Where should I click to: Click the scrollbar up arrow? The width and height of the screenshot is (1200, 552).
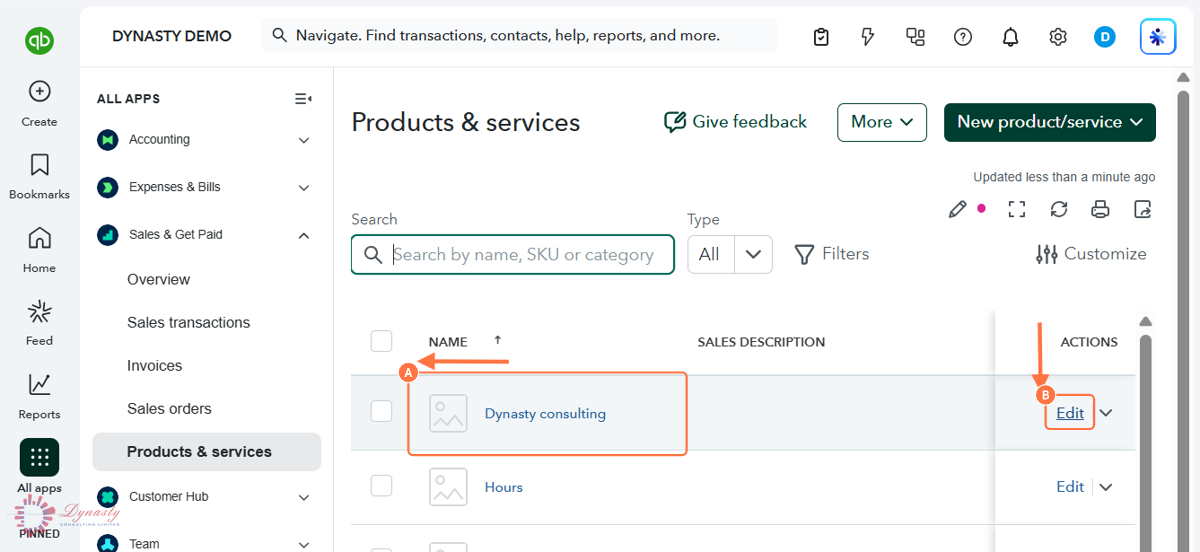(x=1146, y=321)
